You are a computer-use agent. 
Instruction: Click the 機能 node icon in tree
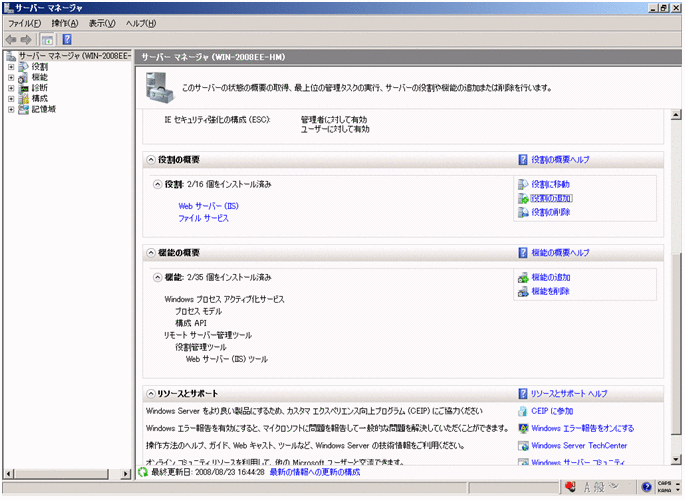click(24, 77)
